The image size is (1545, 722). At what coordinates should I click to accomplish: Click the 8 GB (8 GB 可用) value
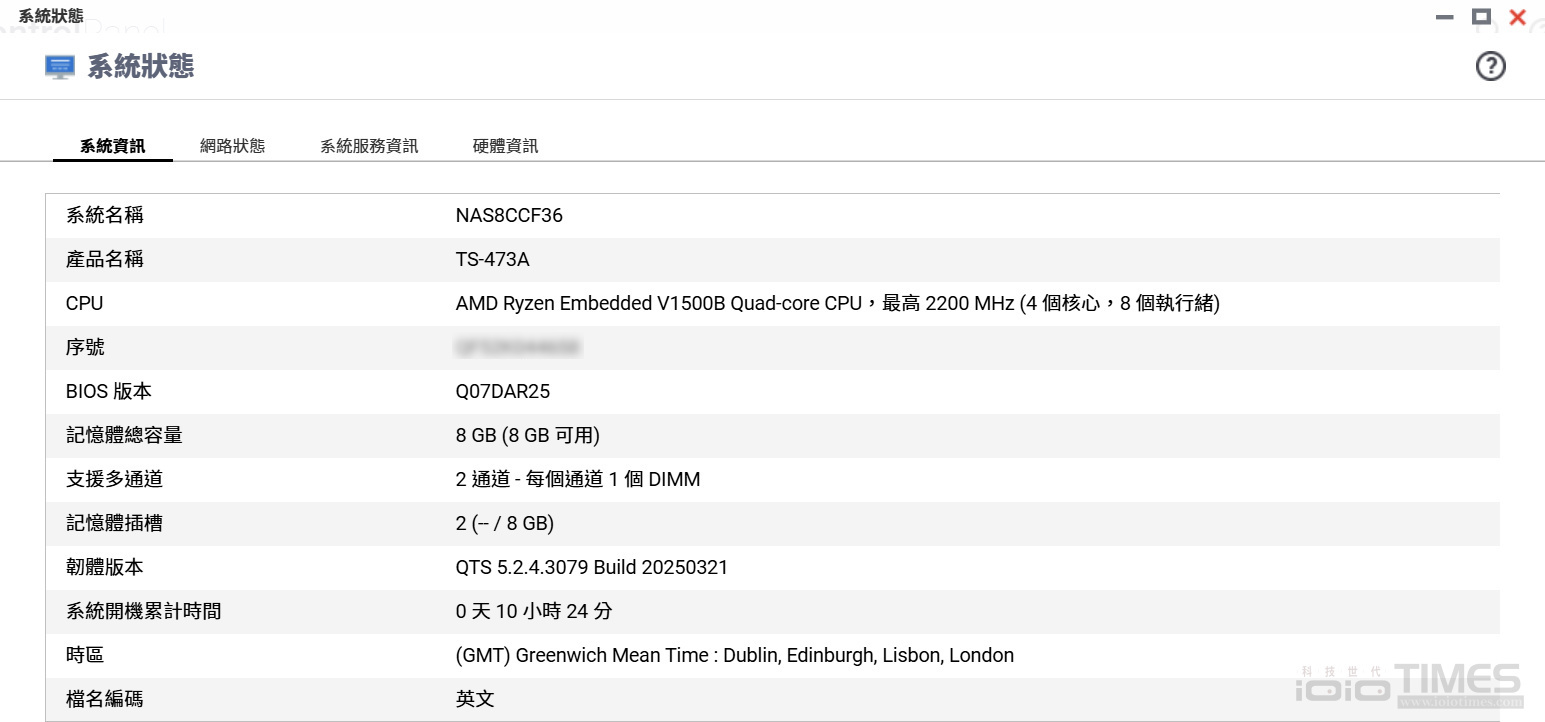click(x=527, y=435)
